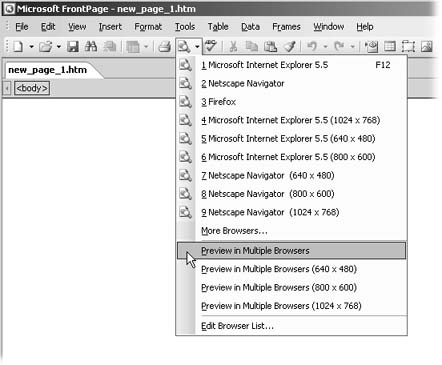
Task: Choose 1 Microsoft Internet Explorer 5.5 F12
Action: pos(291,65)
